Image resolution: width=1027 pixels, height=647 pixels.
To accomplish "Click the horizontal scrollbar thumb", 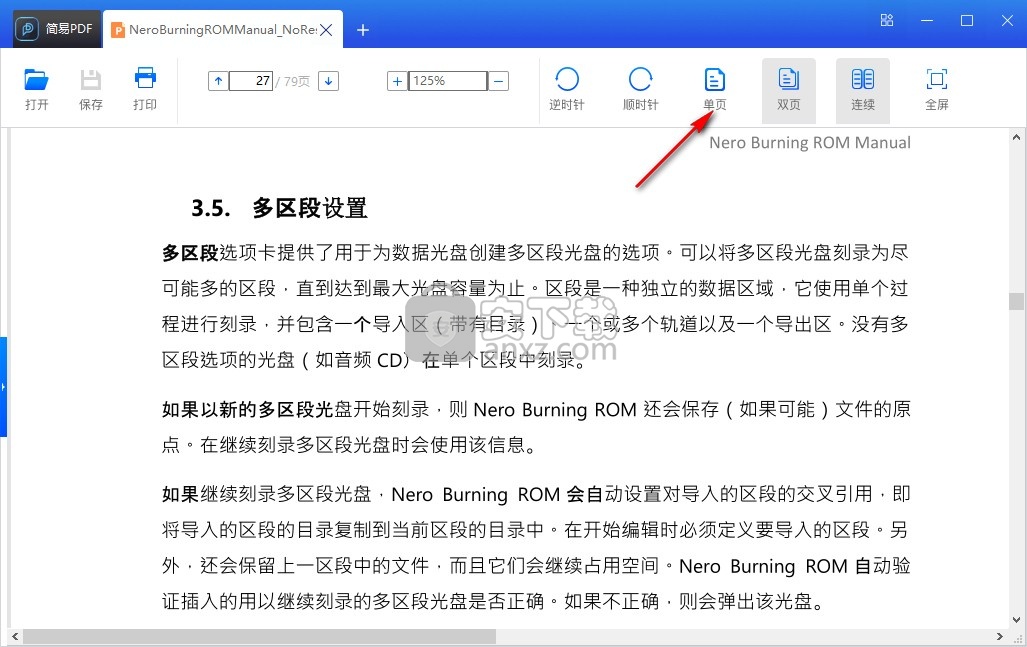I will point(259,637).
